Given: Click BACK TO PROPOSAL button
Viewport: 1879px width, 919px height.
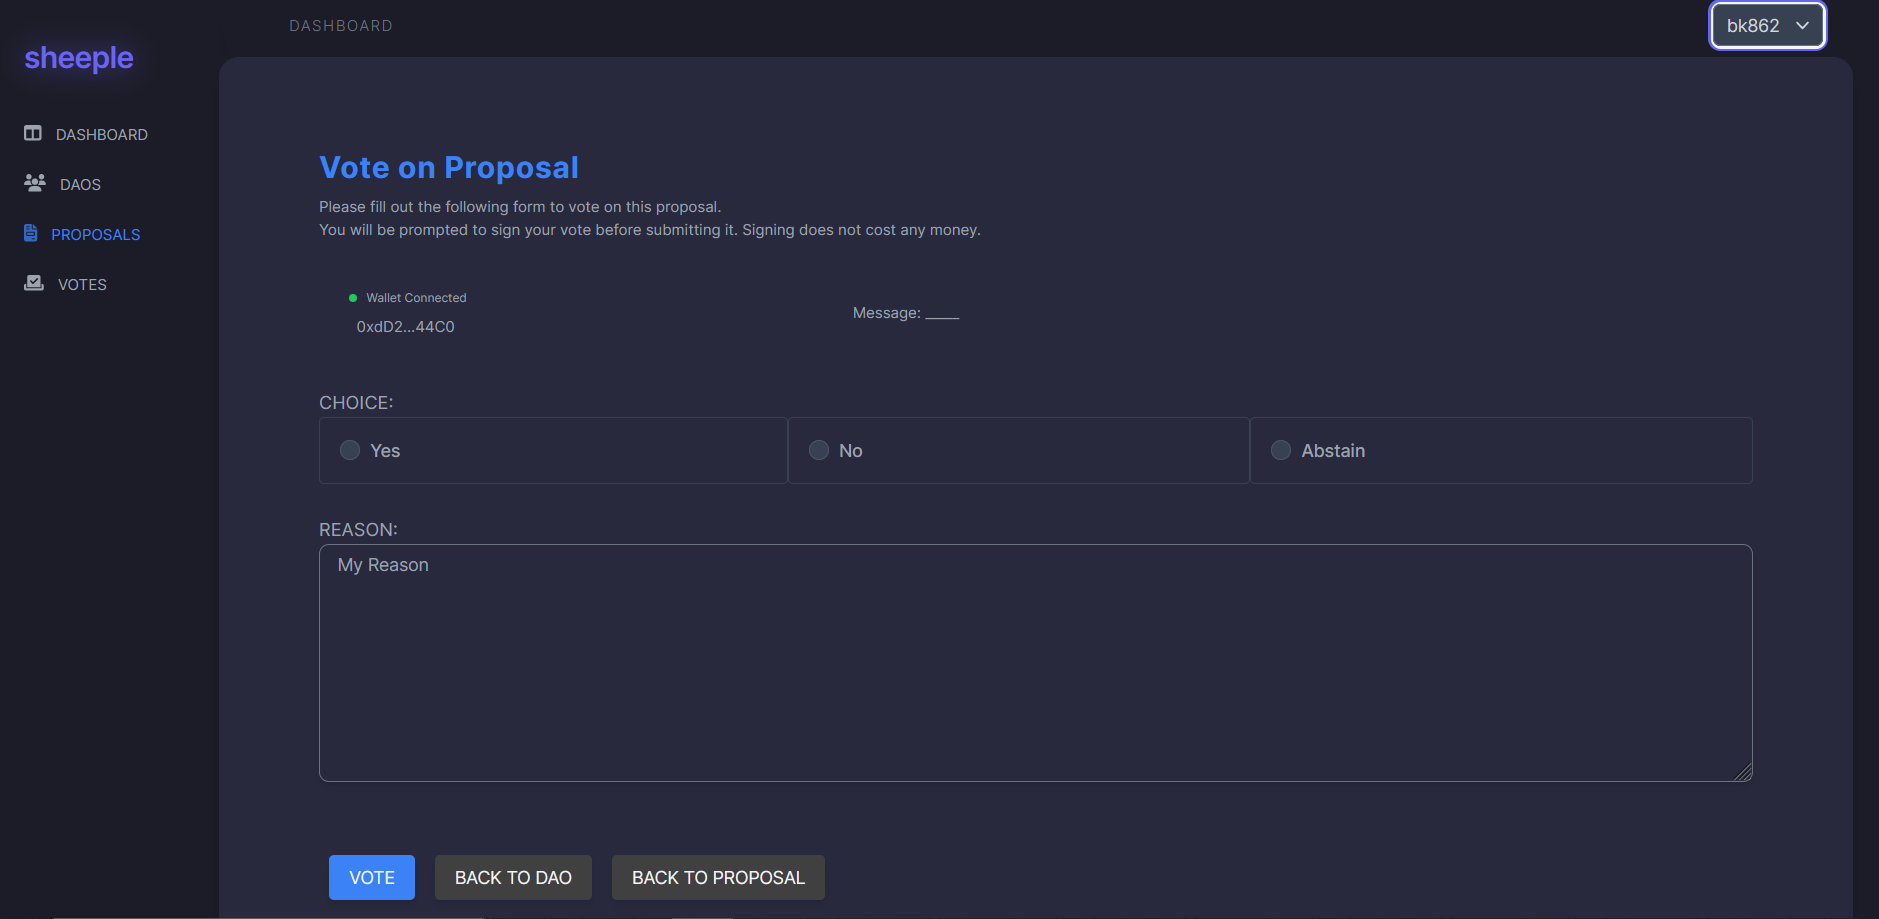Looking at the screenshot, I should pyautogui.click(x=718, y=877).
